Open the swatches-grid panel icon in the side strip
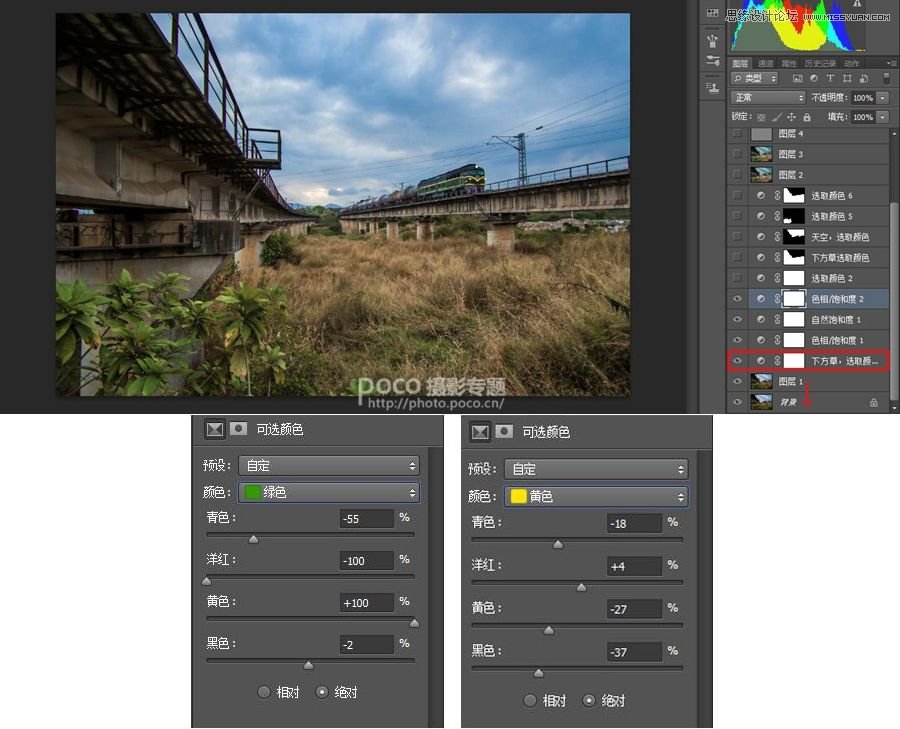The width and height of the screenshot is (900, 729). 712,13
